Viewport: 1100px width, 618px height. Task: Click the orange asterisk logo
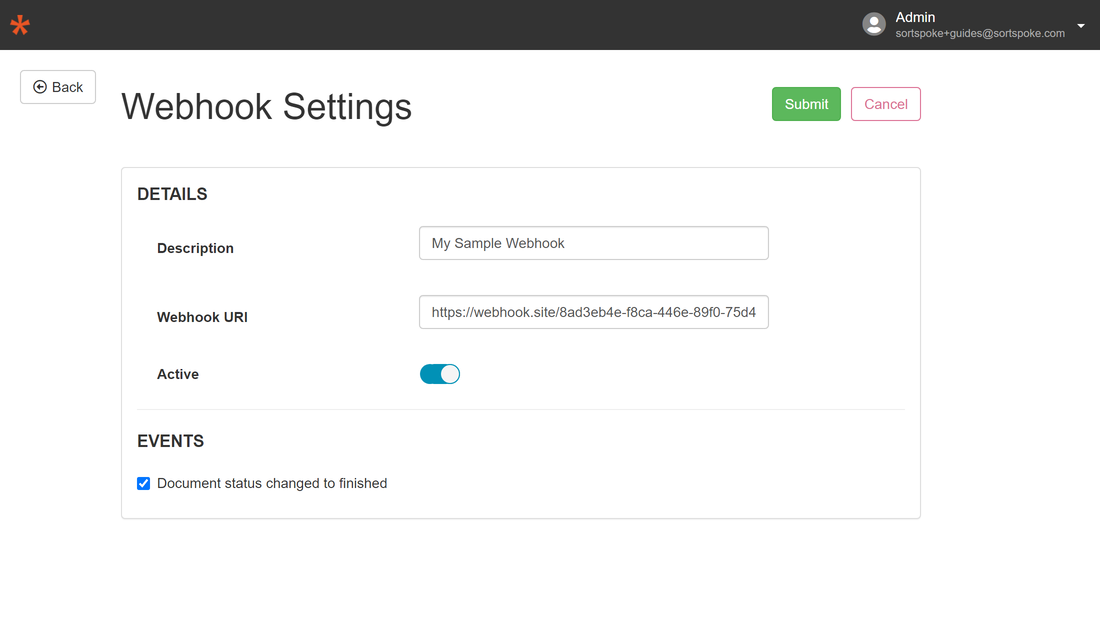(20, 25)
